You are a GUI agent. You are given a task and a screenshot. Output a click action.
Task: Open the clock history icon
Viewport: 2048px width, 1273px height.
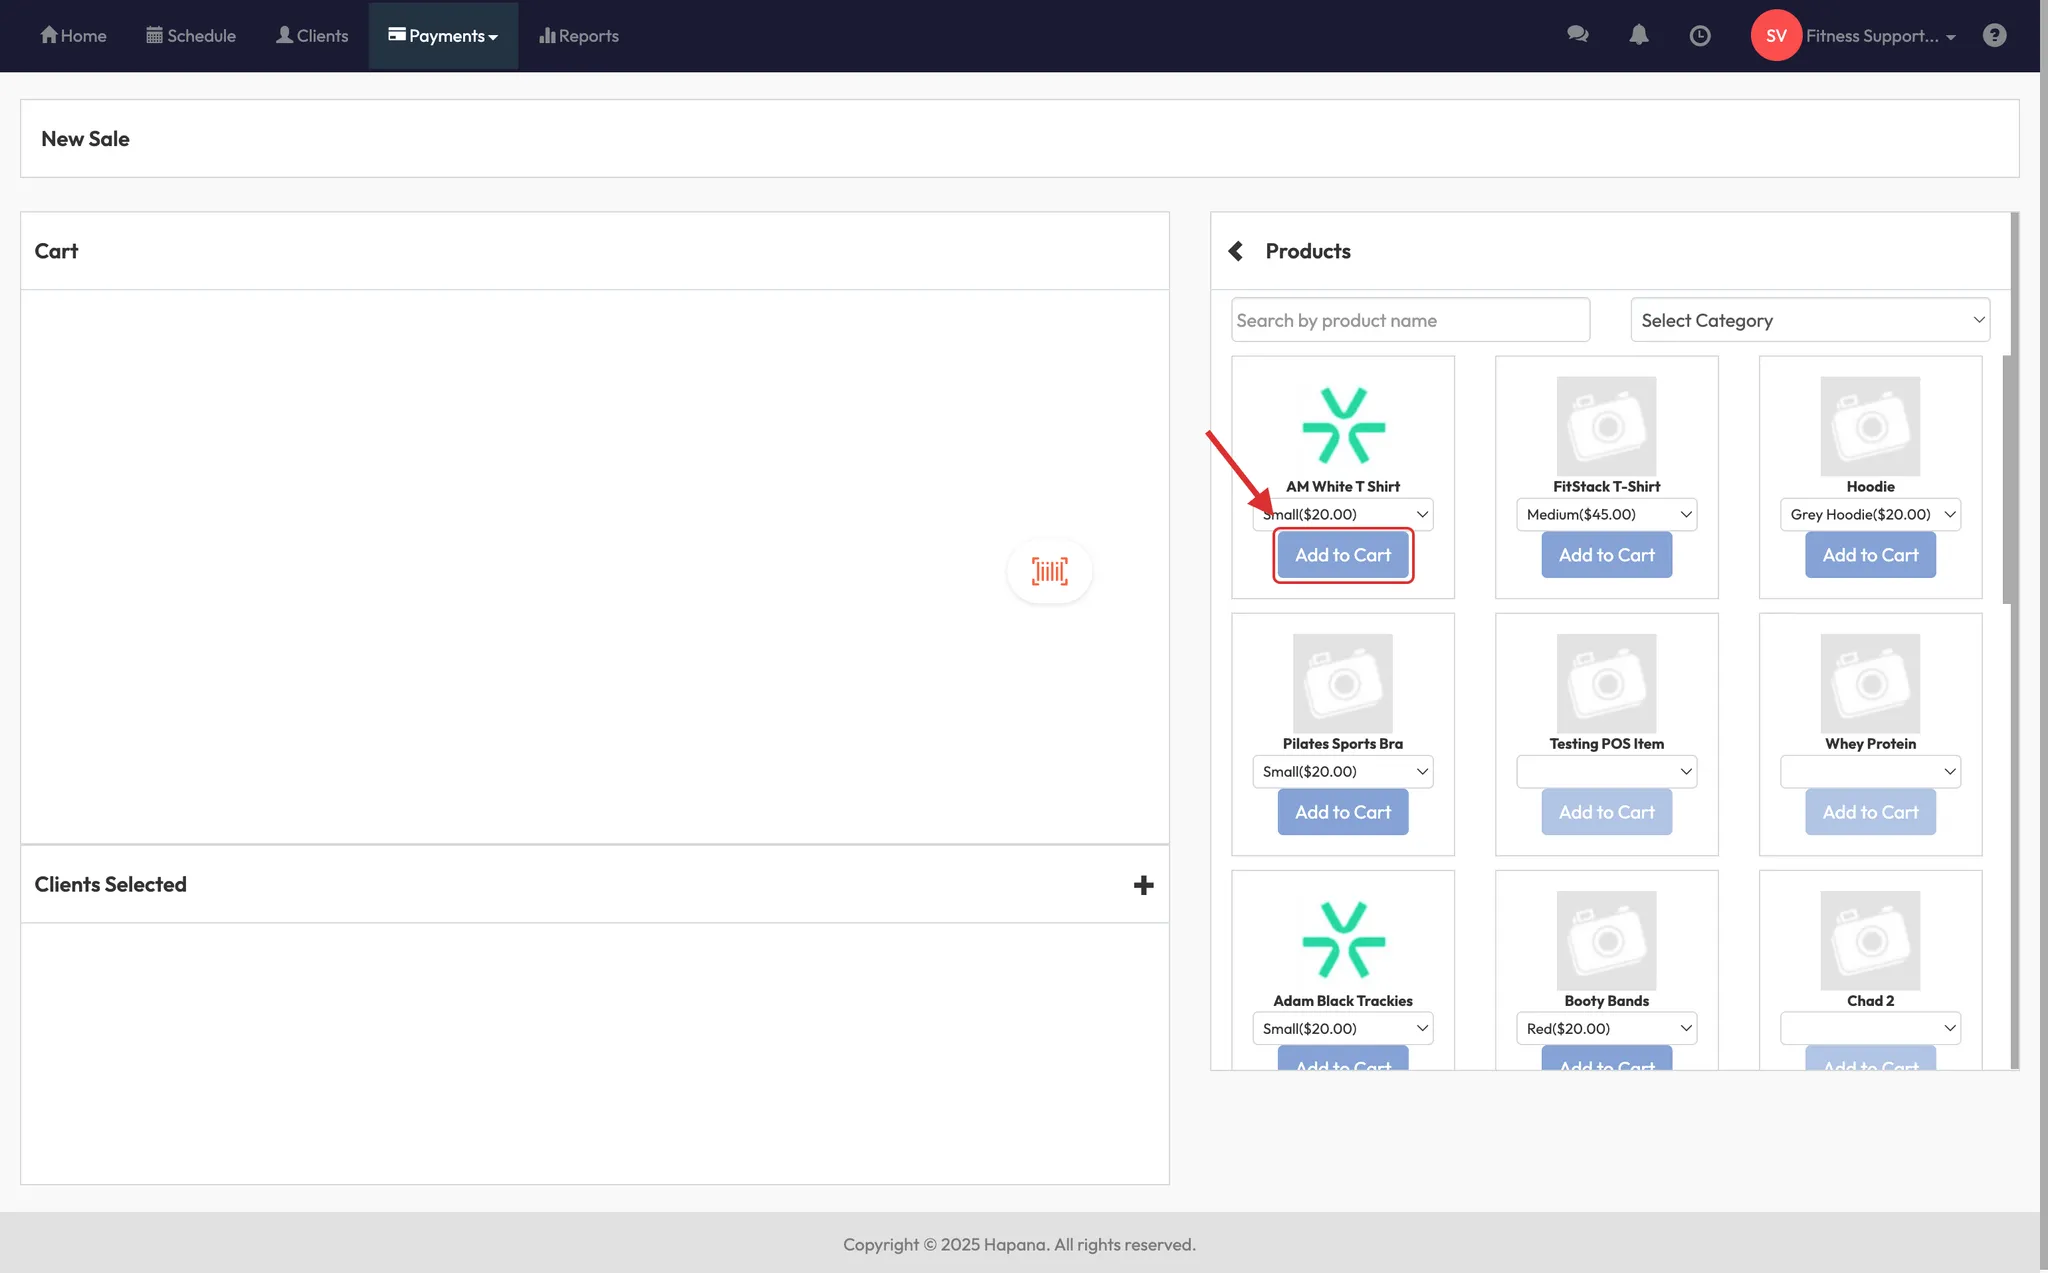(x=1699, y=36)
